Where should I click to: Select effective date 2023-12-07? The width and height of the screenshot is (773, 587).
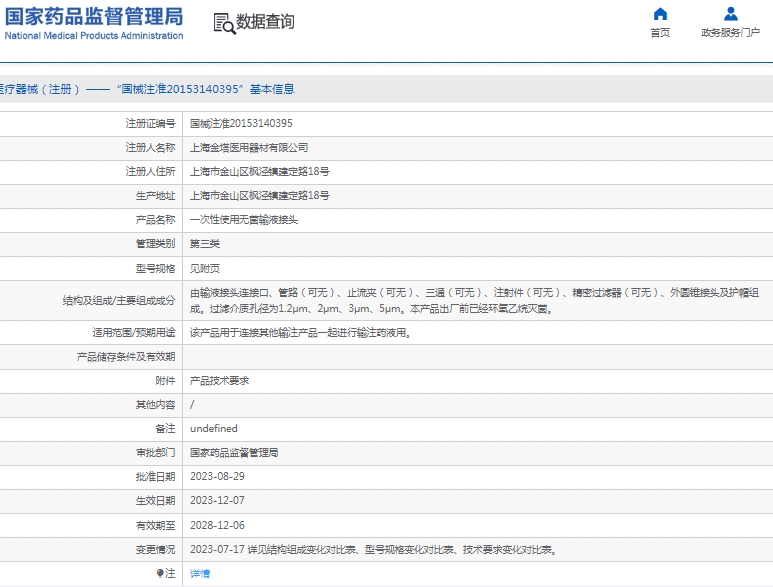click(217, 501)
